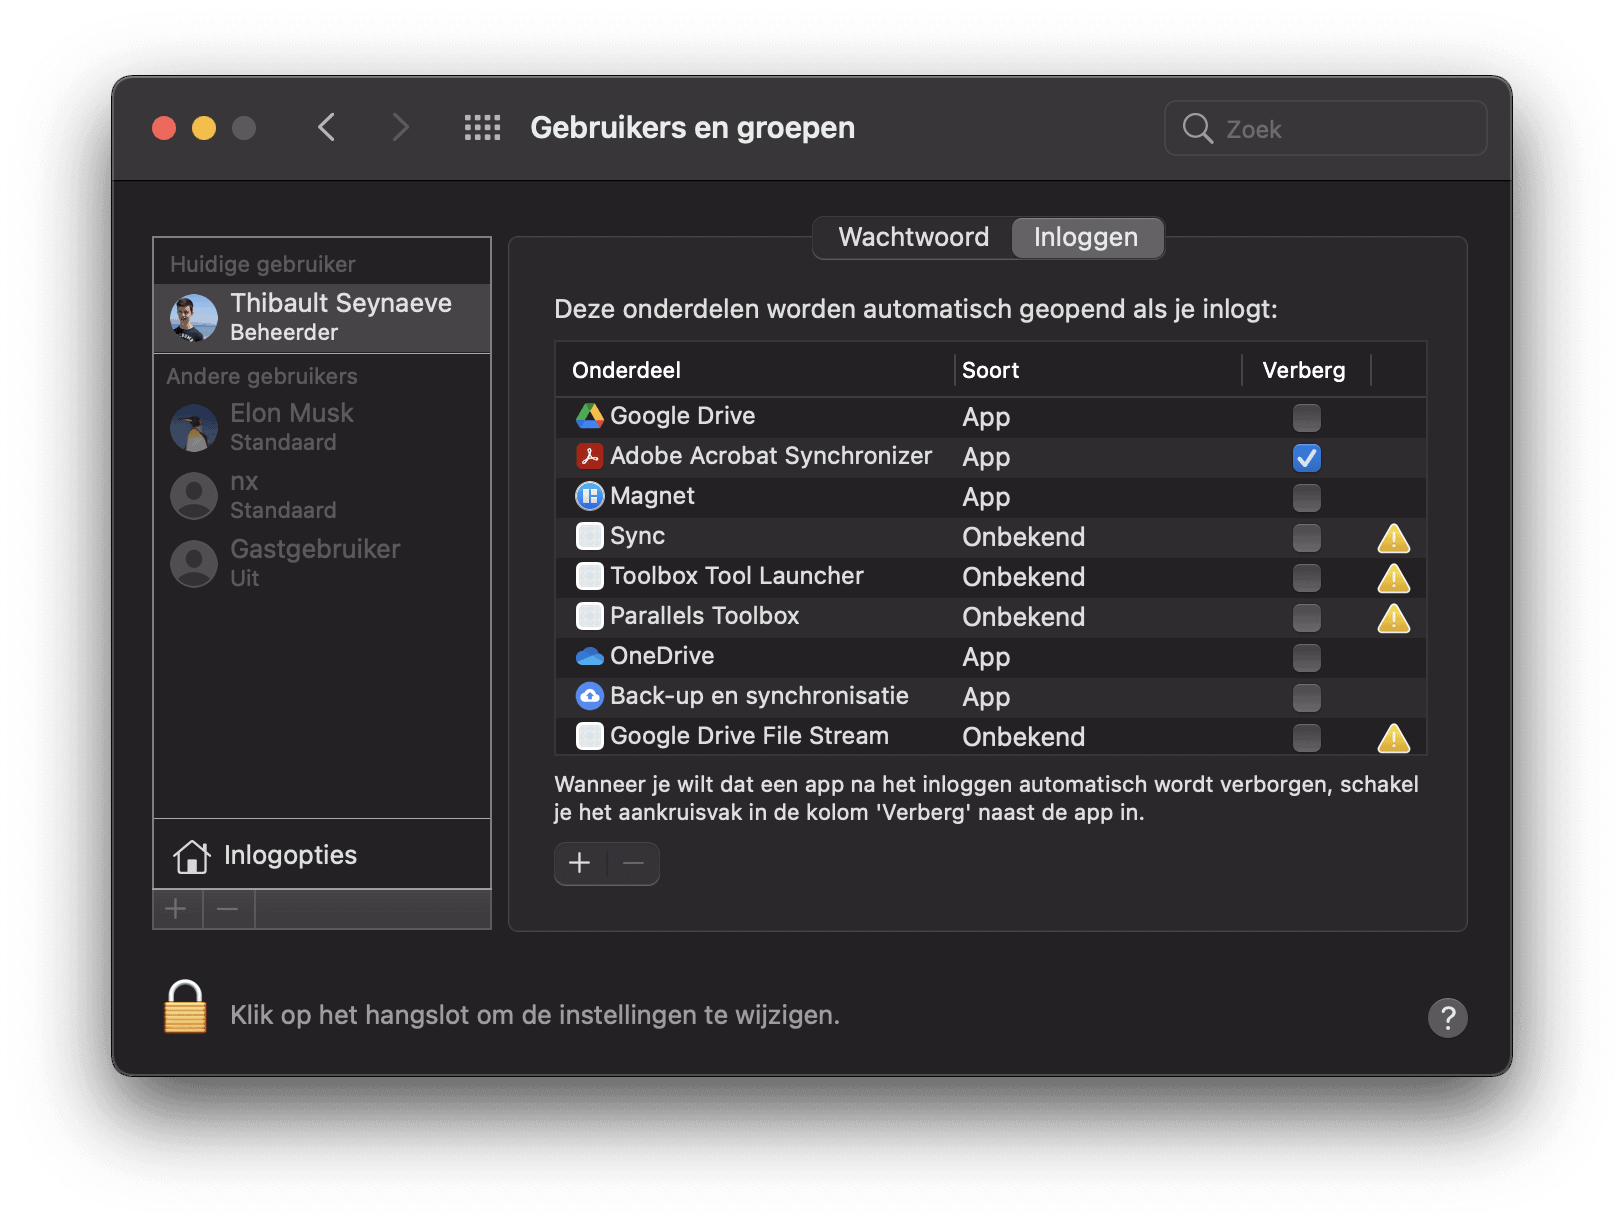
Task: Click the warning triangle next to Sync
Action: coord(1393,538)
